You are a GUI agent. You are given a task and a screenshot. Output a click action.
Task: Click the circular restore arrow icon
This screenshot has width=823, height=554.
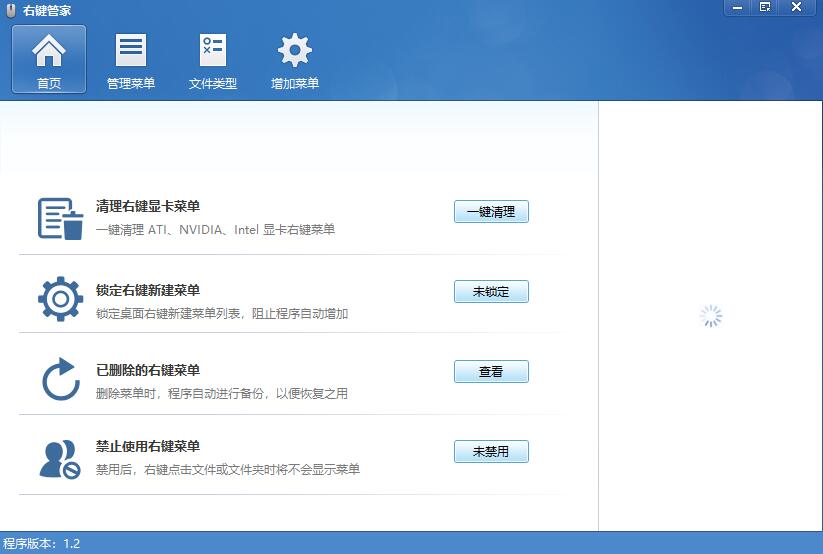[60, 379]
